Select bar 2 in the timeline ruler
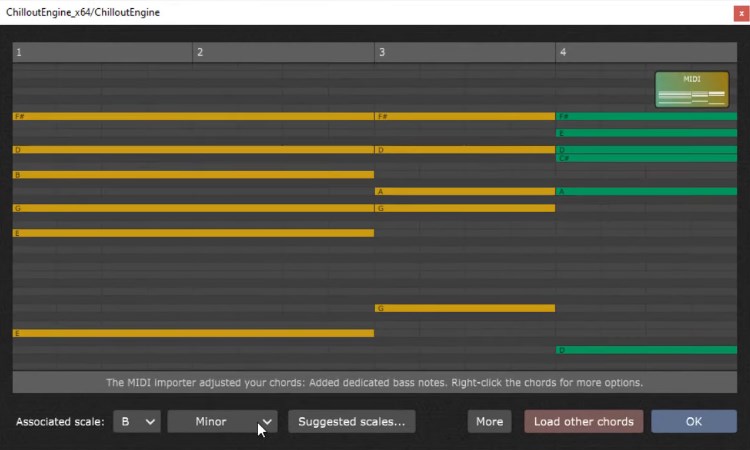 [283, 52]
